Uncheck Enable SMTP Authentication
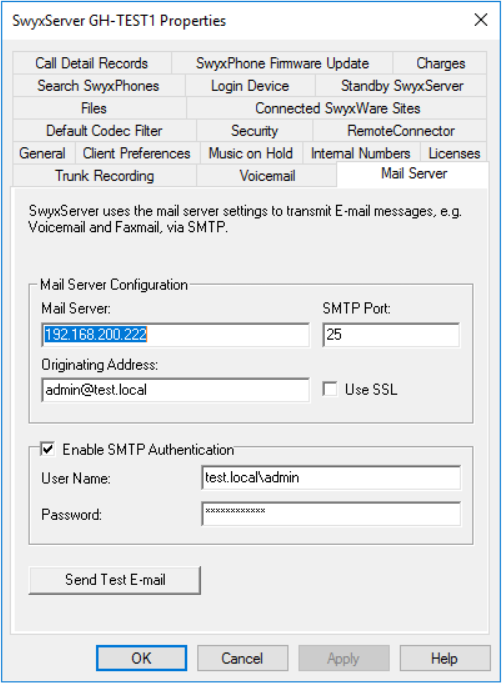This screenshot has width=503, height=685. pyautogui.click(x=48, y=449)
